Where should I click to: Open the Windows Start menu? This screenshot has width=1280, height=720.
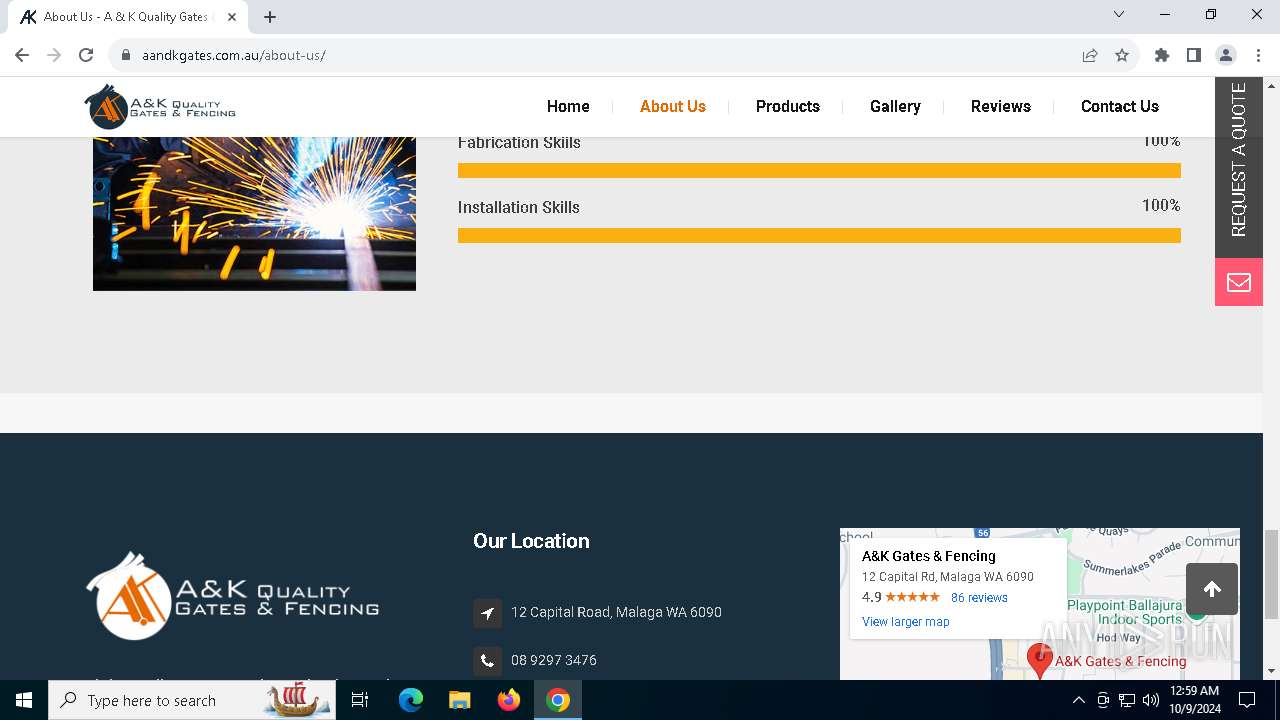[x=24, y=700]
